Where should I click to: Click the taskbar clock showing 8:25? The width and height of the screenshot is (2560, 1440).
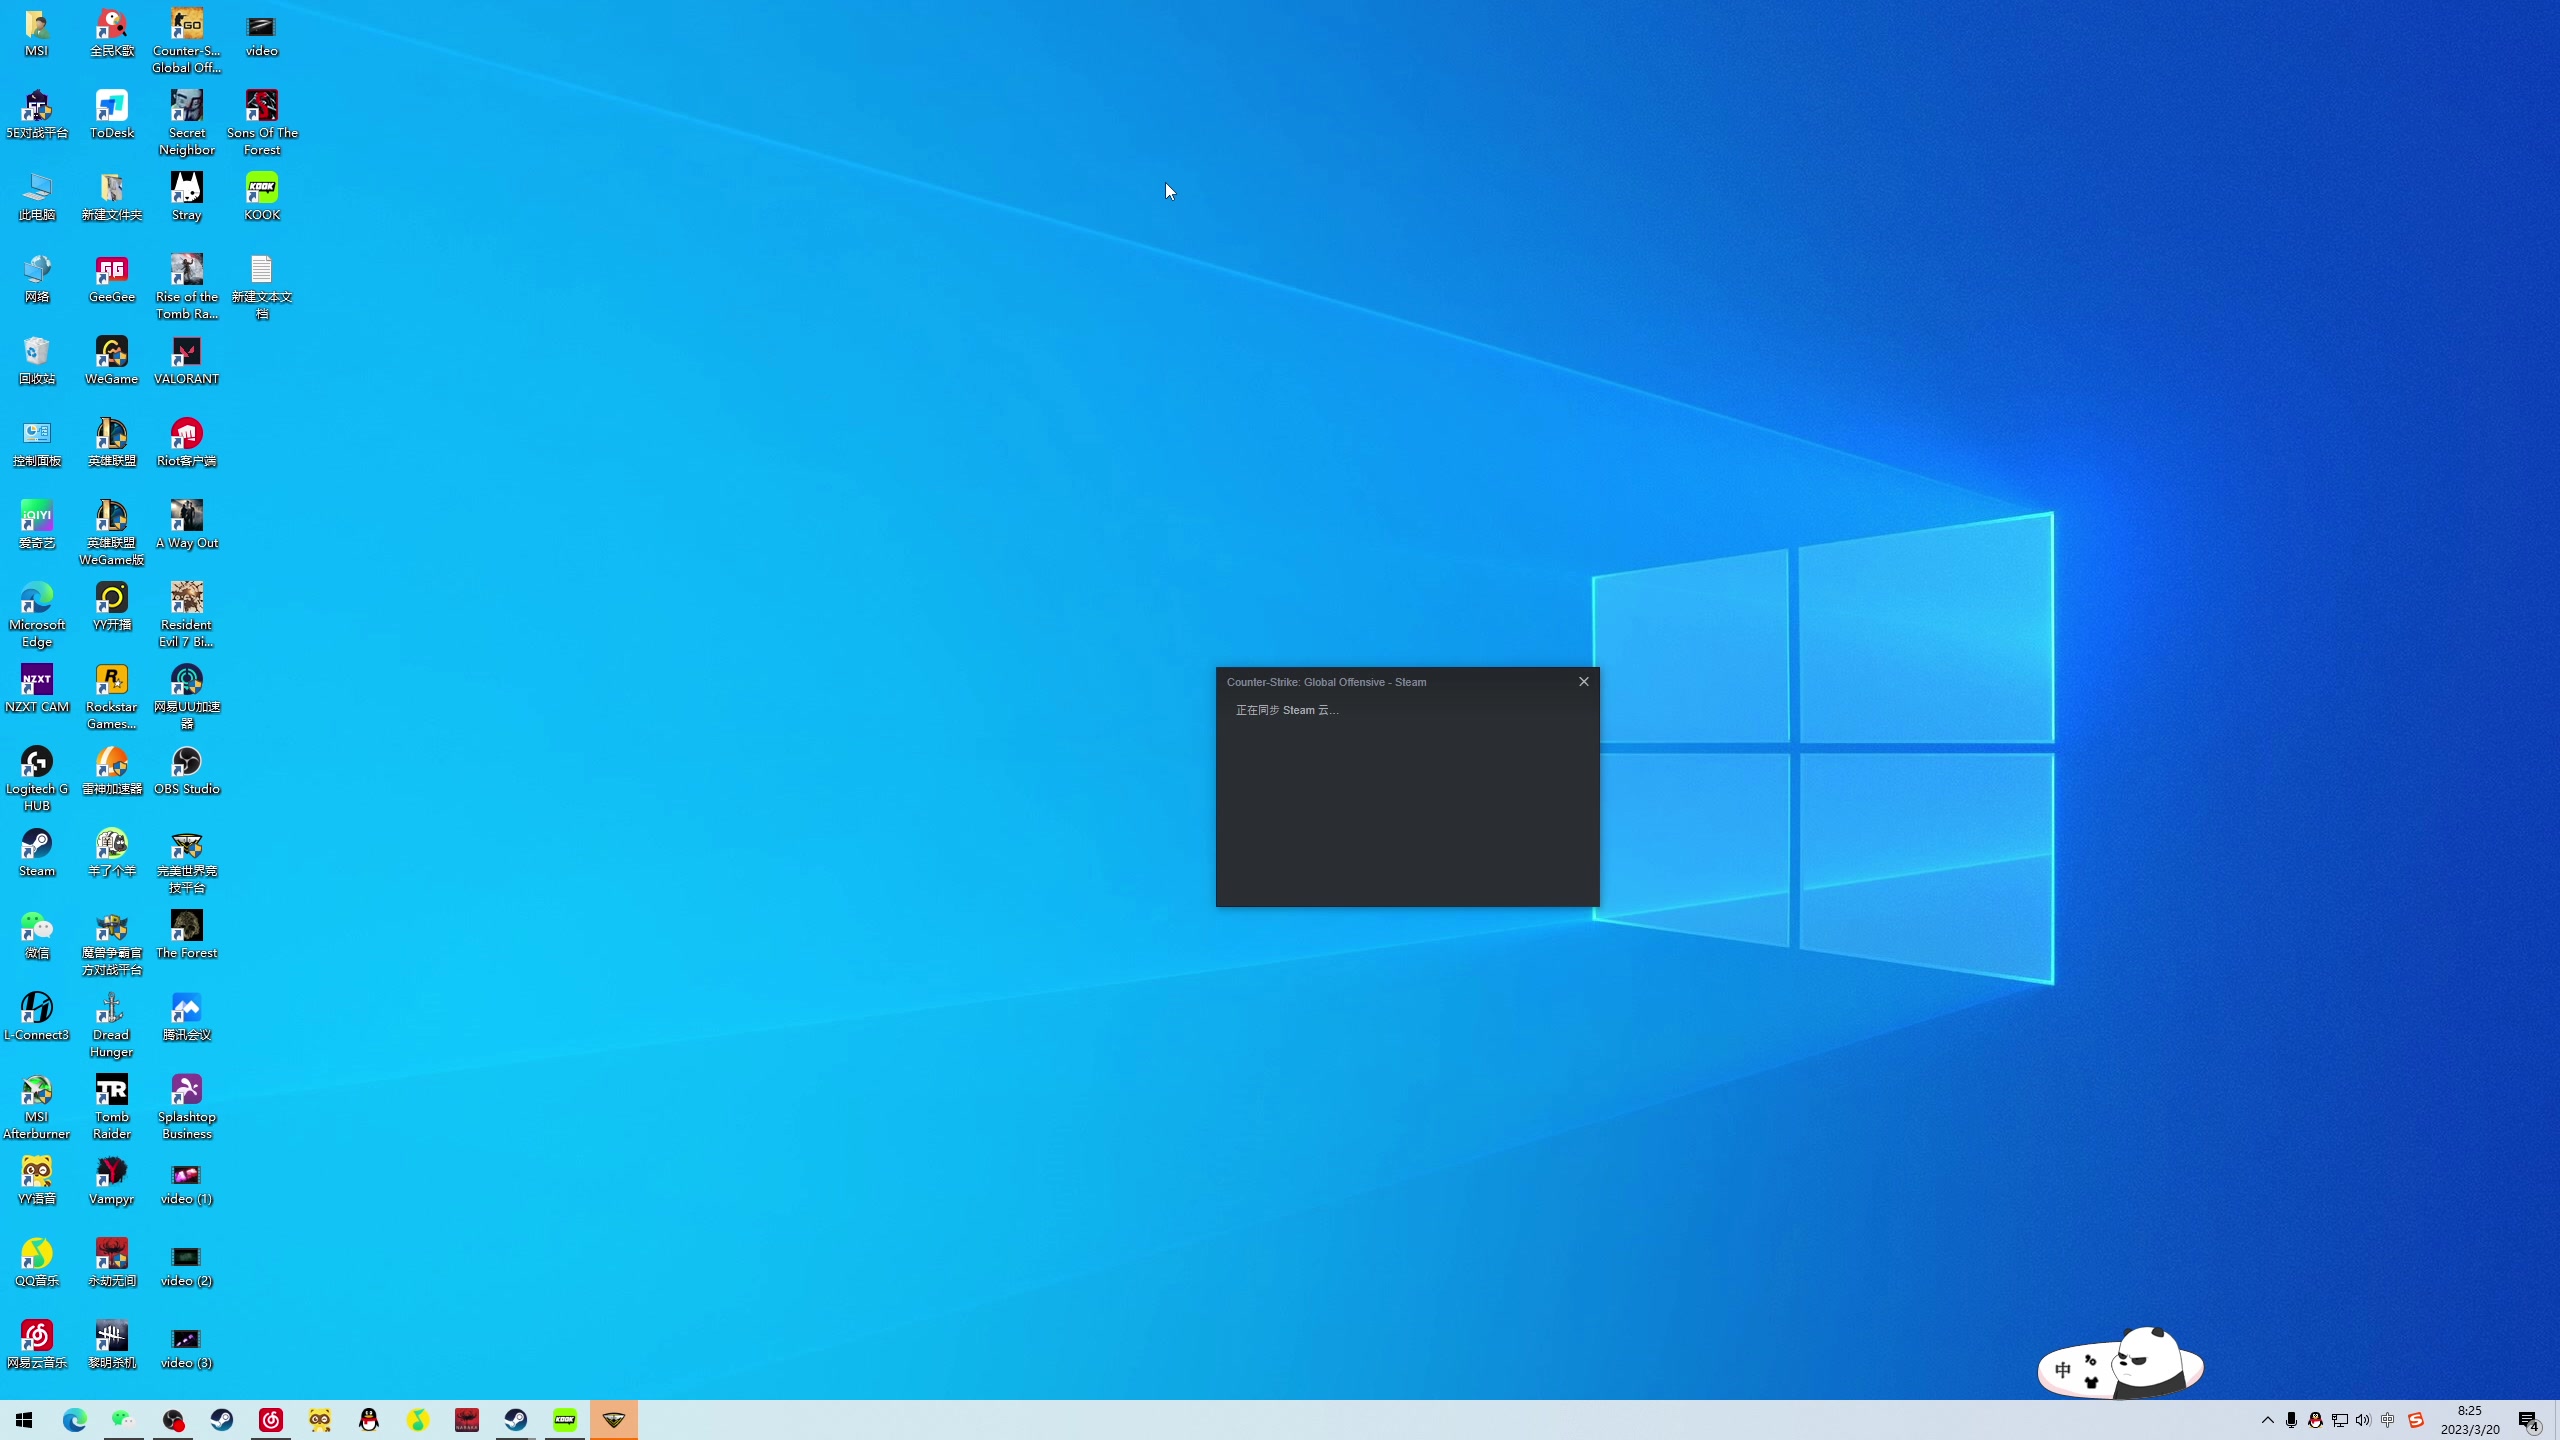2469,1420
